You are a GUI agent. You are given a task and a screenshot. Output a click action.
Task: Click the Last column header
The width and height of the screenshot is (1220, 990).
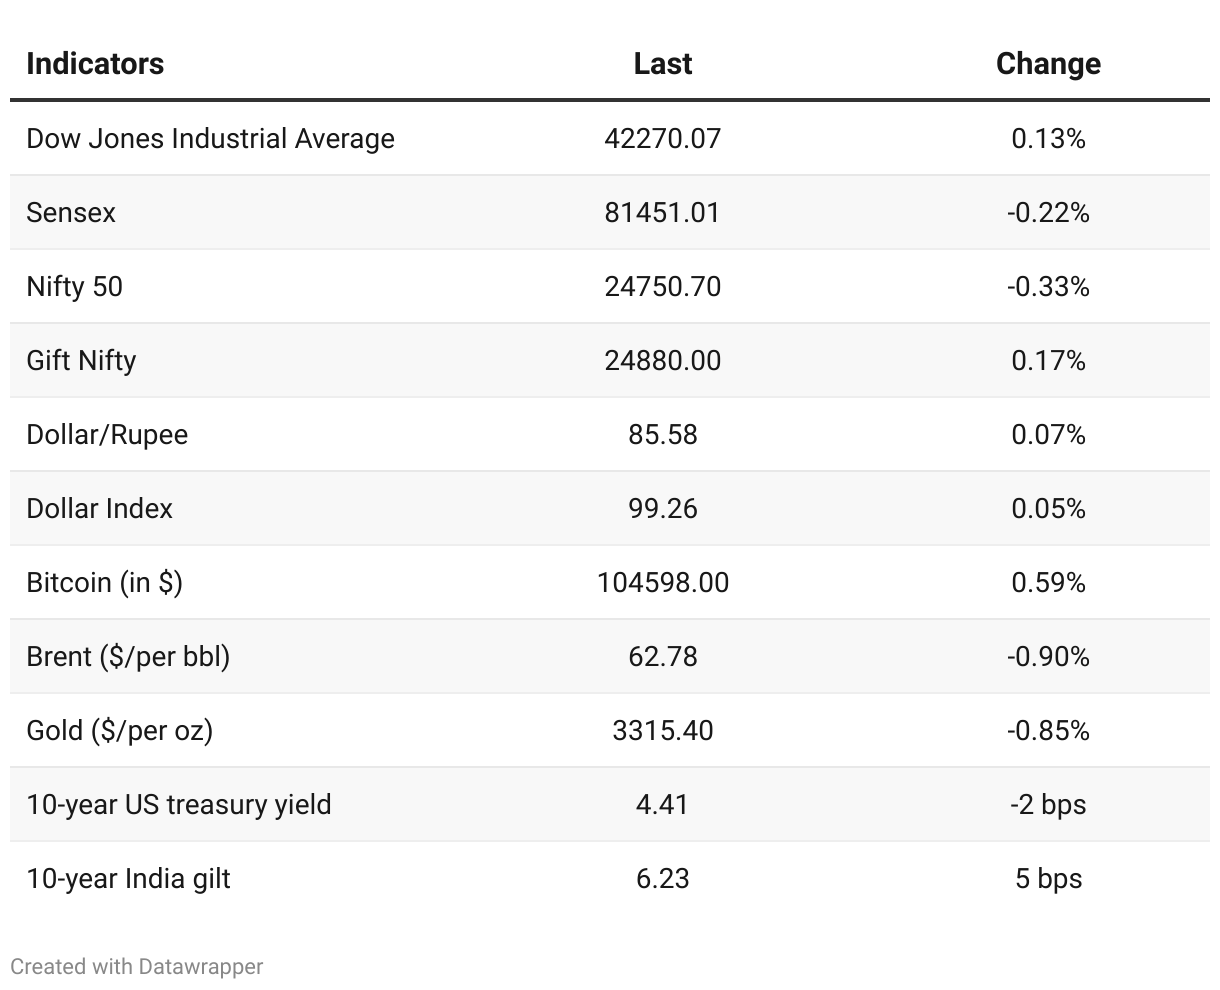pyautogui.click(x=662, y=64)
